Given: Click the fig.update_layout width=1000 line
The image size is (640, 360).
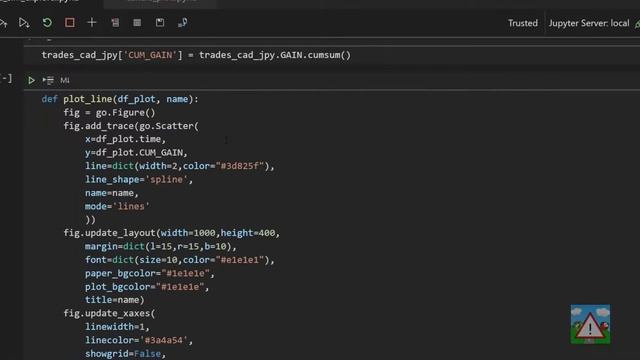Looking at the screenshot, I should (171, 233).
